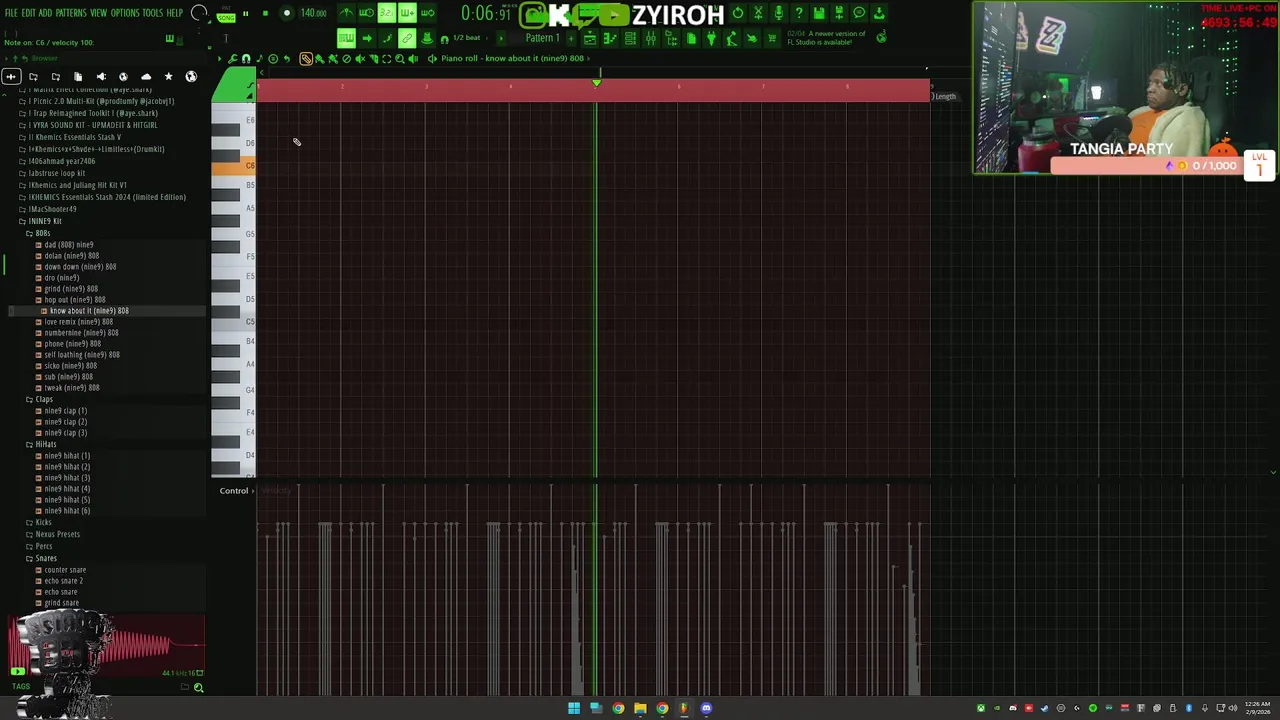1280x720 pixels.
Task: Click the 140.000 tempo field
Action: click(314, 13)
